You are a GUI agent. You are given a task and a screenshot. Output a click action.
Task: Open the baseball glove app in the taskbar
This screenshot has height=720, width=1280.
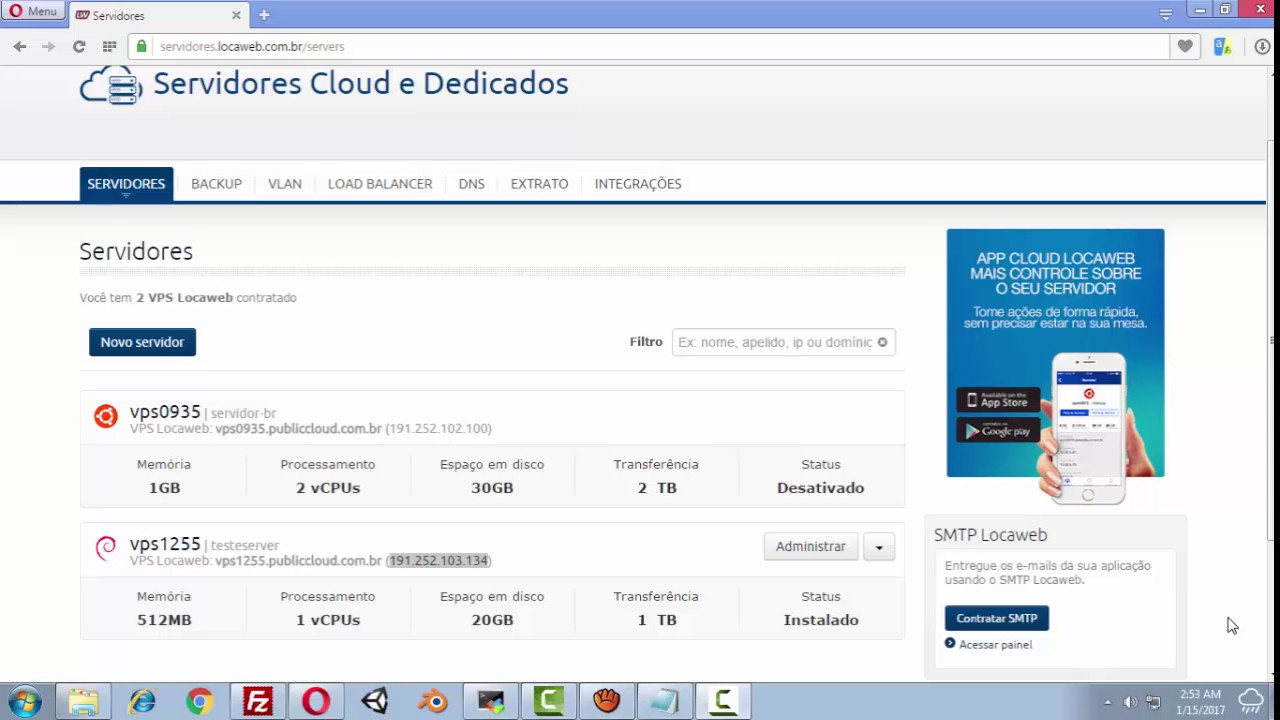click(607, 701)
